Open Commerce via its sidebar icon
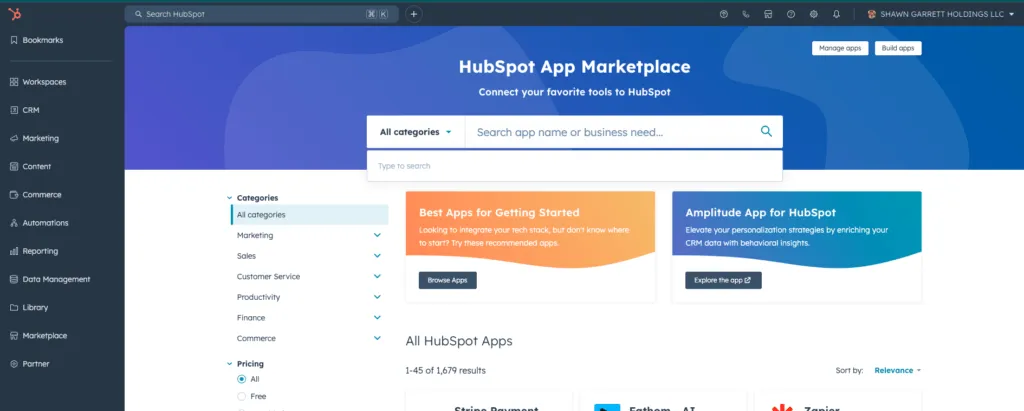 [14, 195]
